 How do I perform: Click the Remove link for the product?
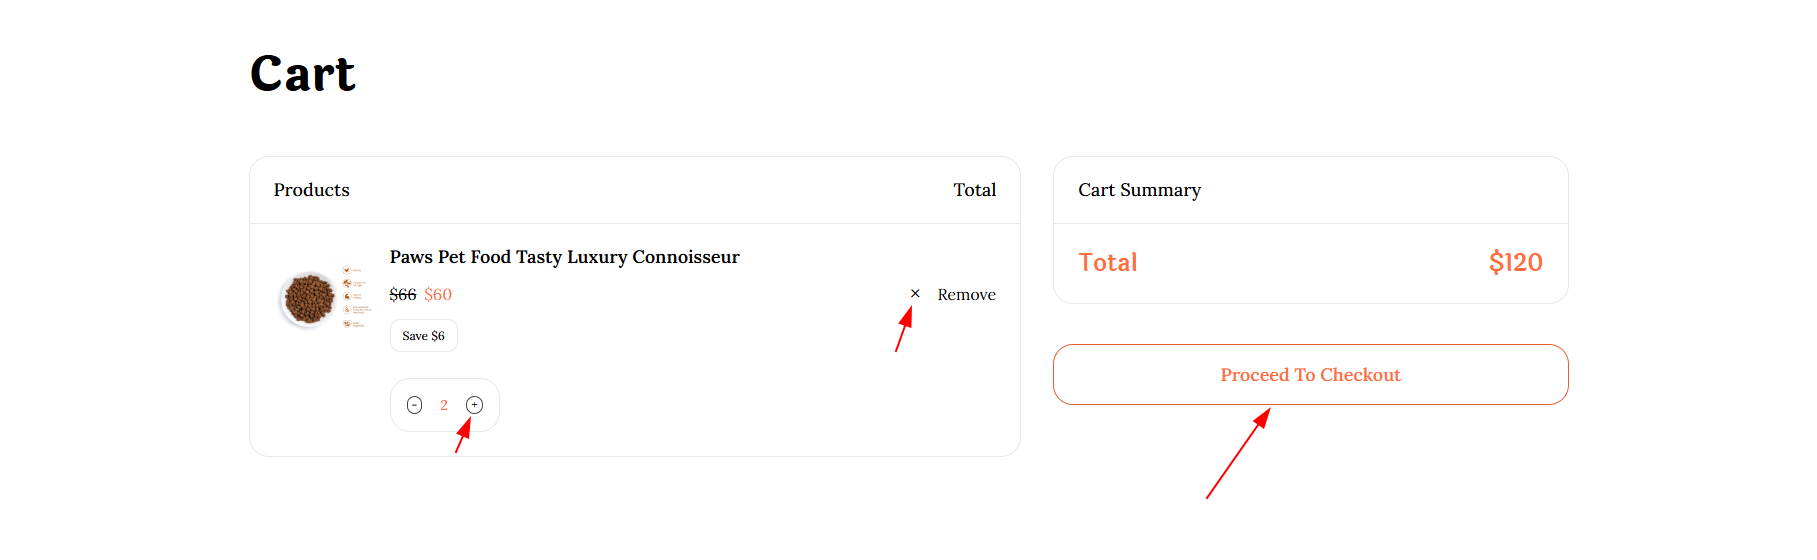tap(966, 295)
